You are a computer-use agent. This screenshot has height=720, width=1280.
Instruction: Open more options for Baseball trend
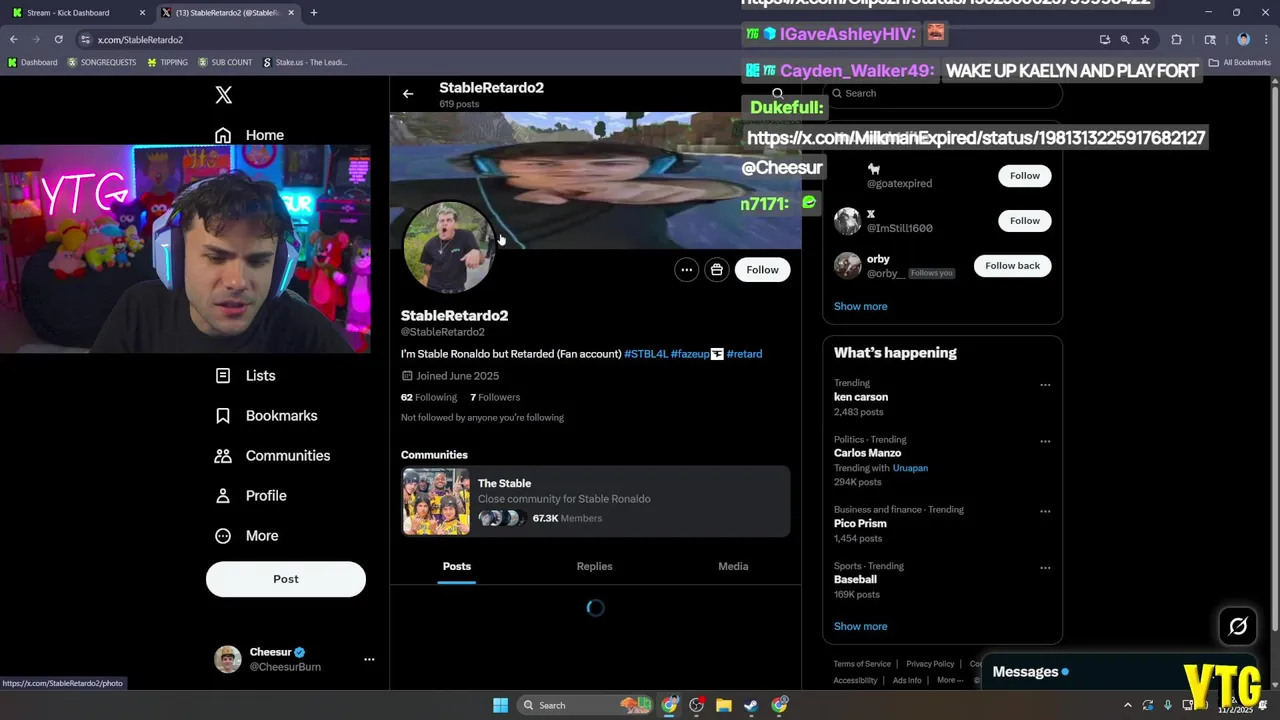[x=1045, y=568]
